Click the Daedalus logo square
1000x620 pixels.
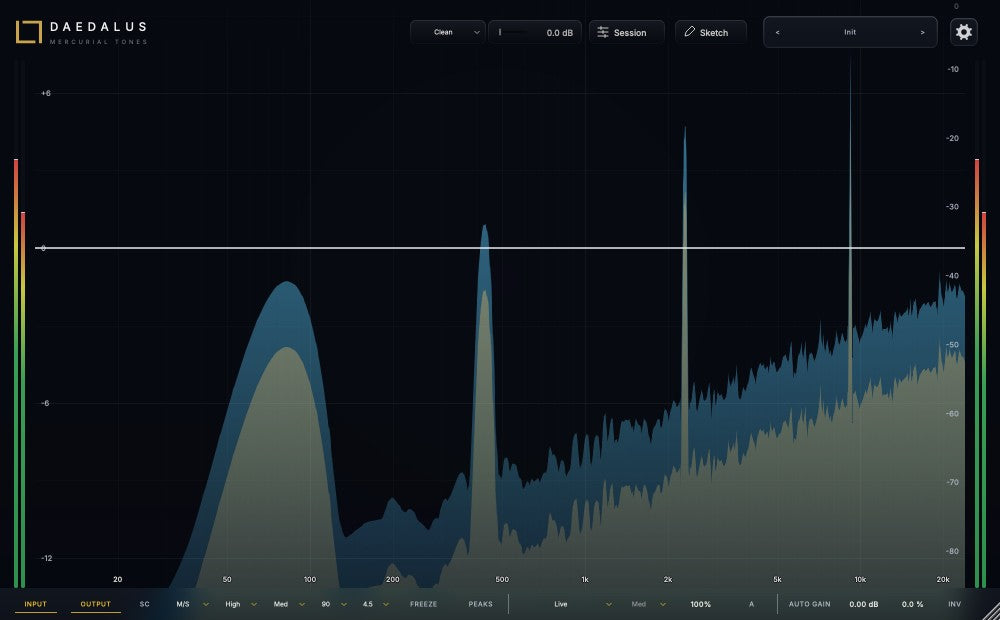tap(29, 32)
